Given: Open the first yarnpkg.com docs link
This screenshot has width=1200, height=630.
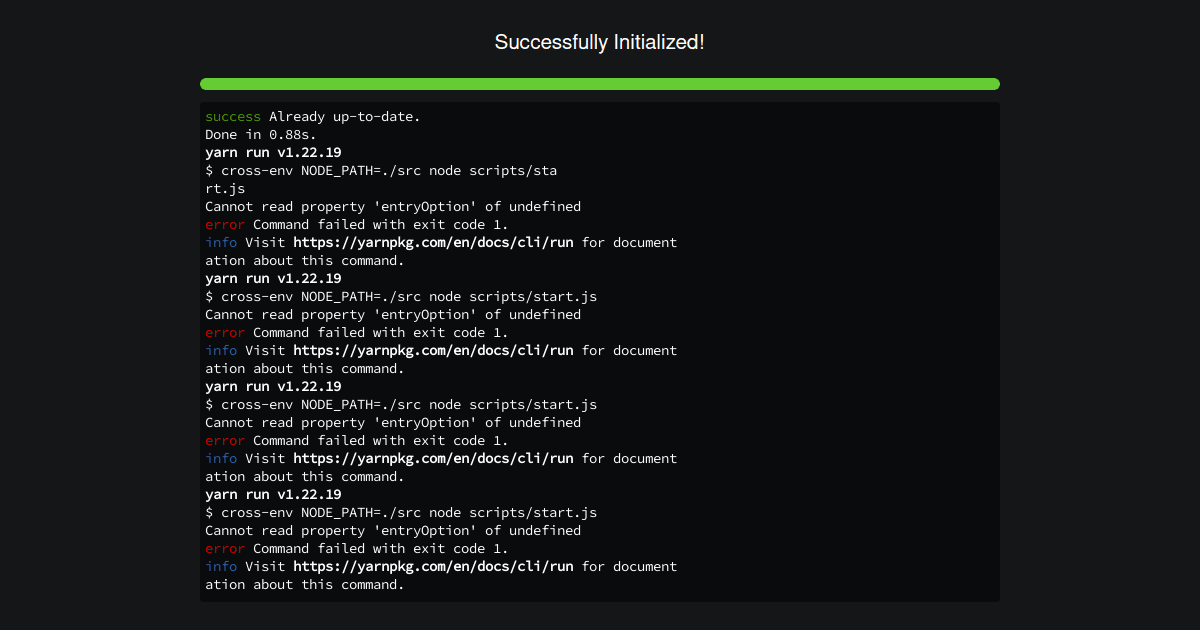Looking at the screenshot, I should coord(433,242).
